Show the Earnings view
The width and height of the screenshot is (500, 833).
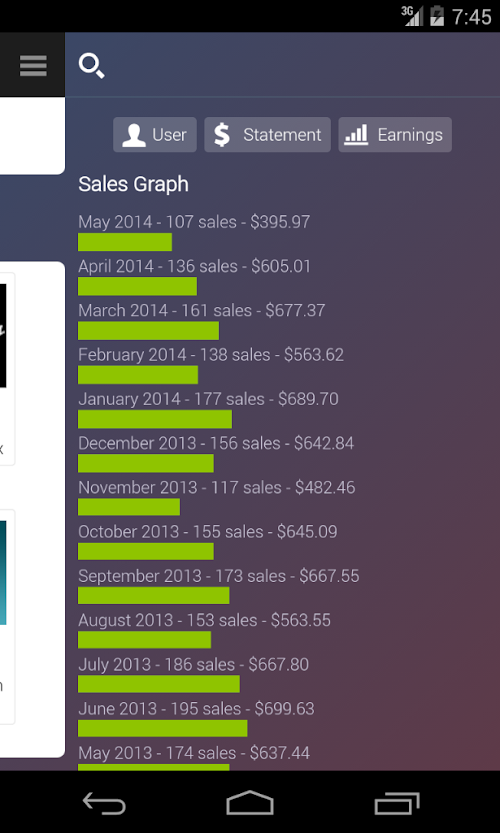pyautogui.click(x=395, y=135)
